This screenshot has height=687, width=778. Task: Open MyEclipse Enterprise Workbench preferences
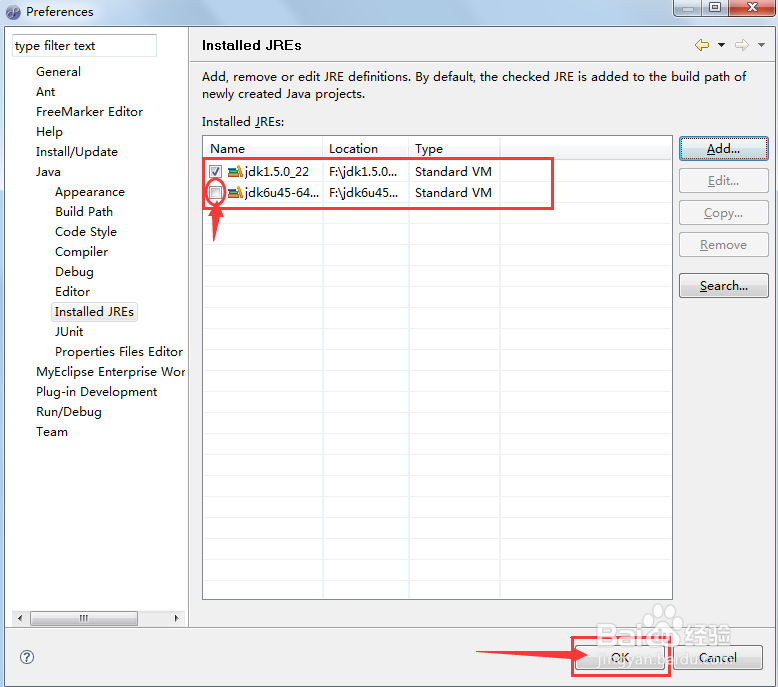point(111,372)
